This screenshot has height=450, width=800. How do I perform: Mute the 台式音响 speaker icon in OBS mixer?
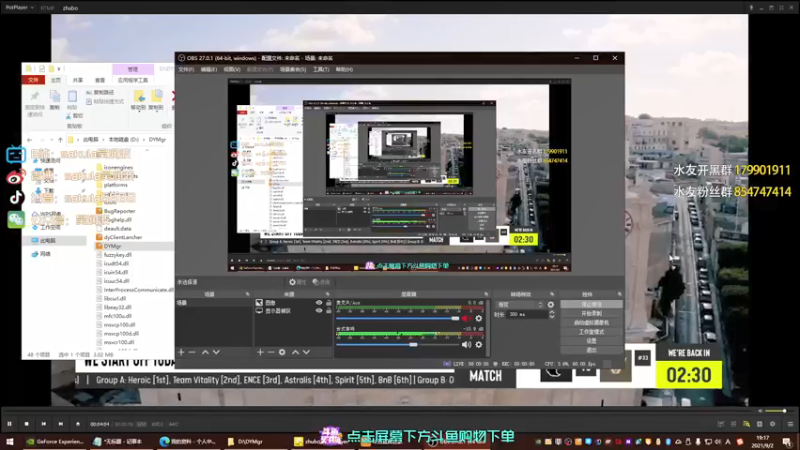[x=466, y=344]
